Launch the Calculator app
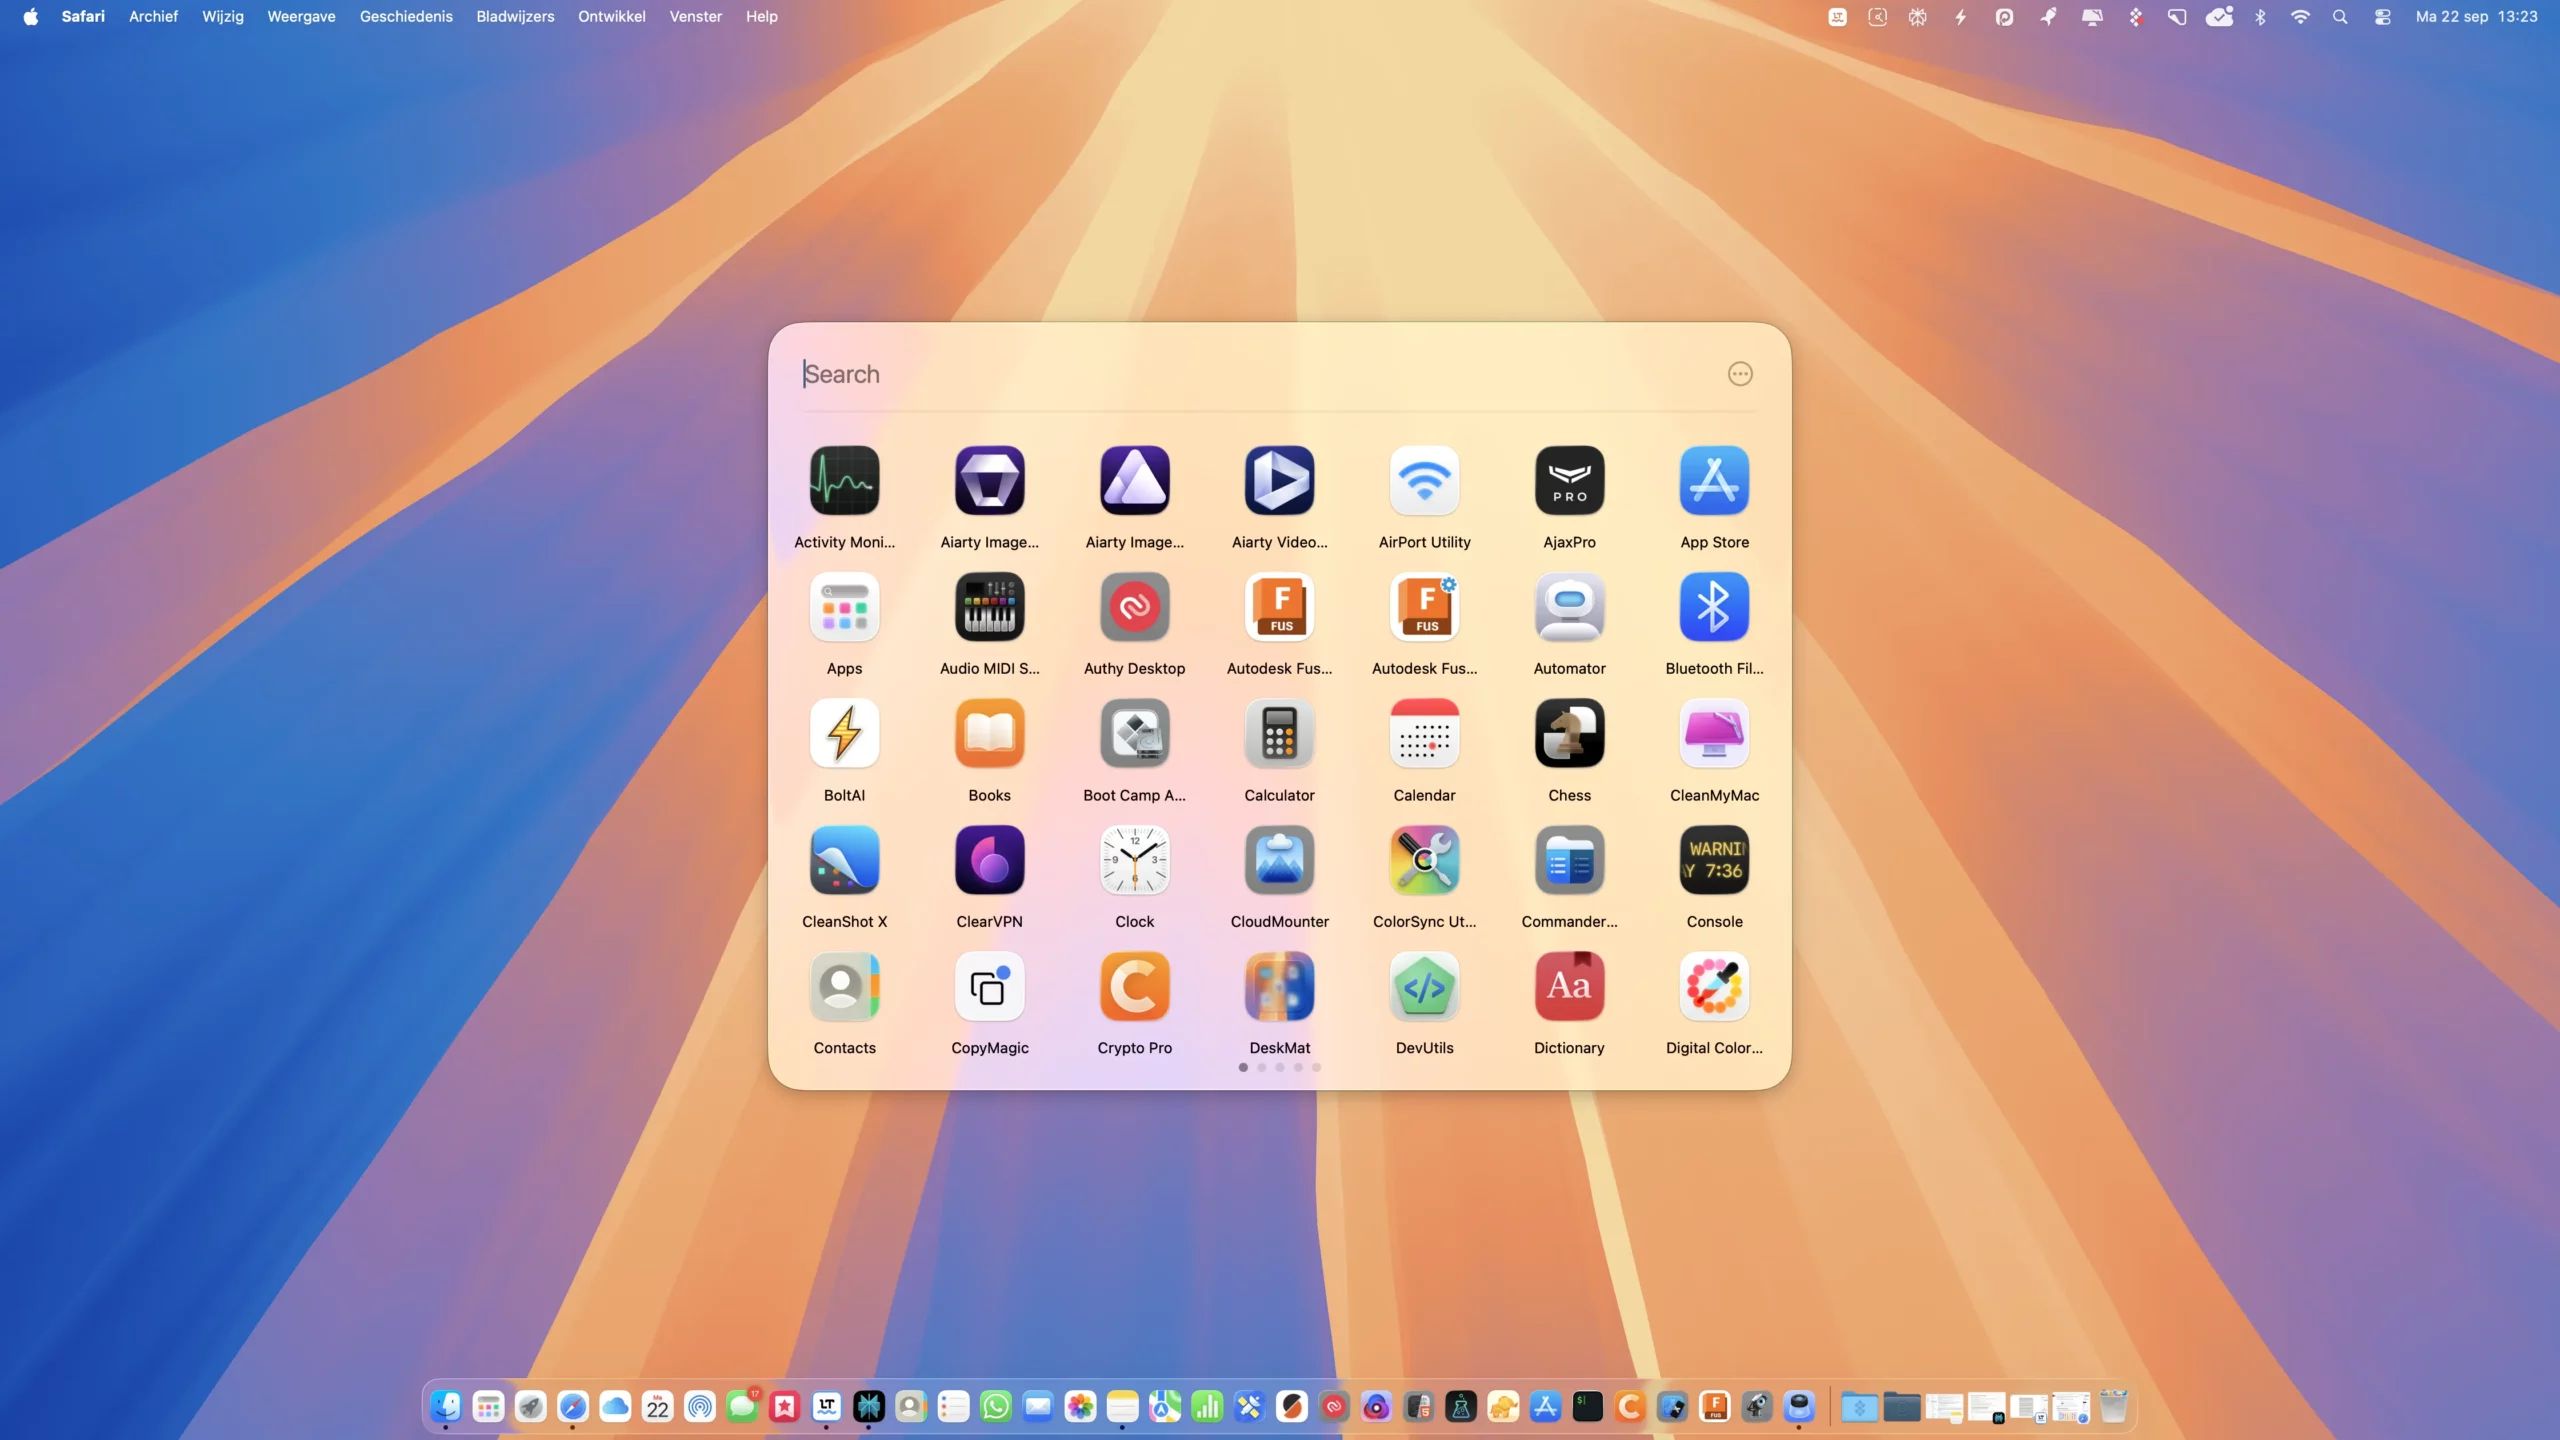2560x1440 pixels. (1279, 734)
